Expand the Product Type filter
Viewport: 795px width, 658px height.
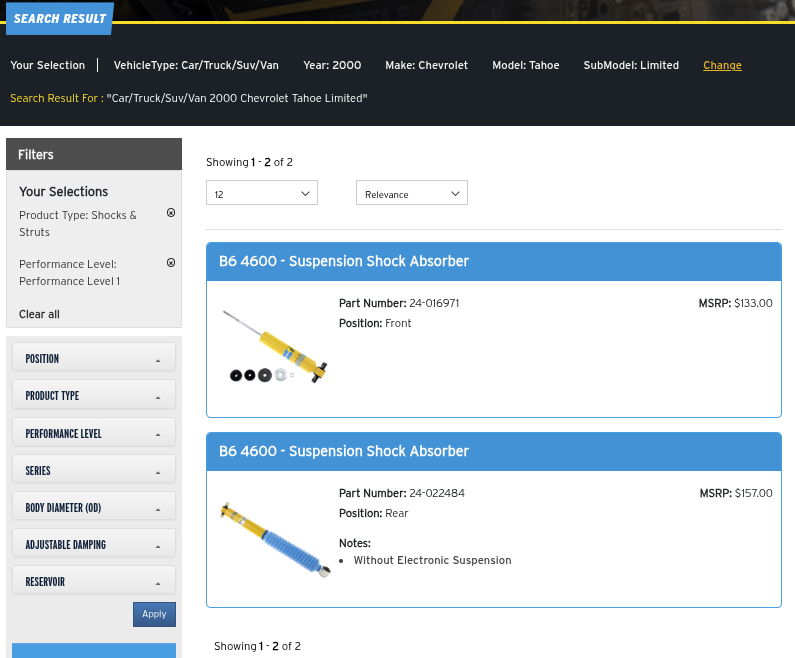click(94, 396)
